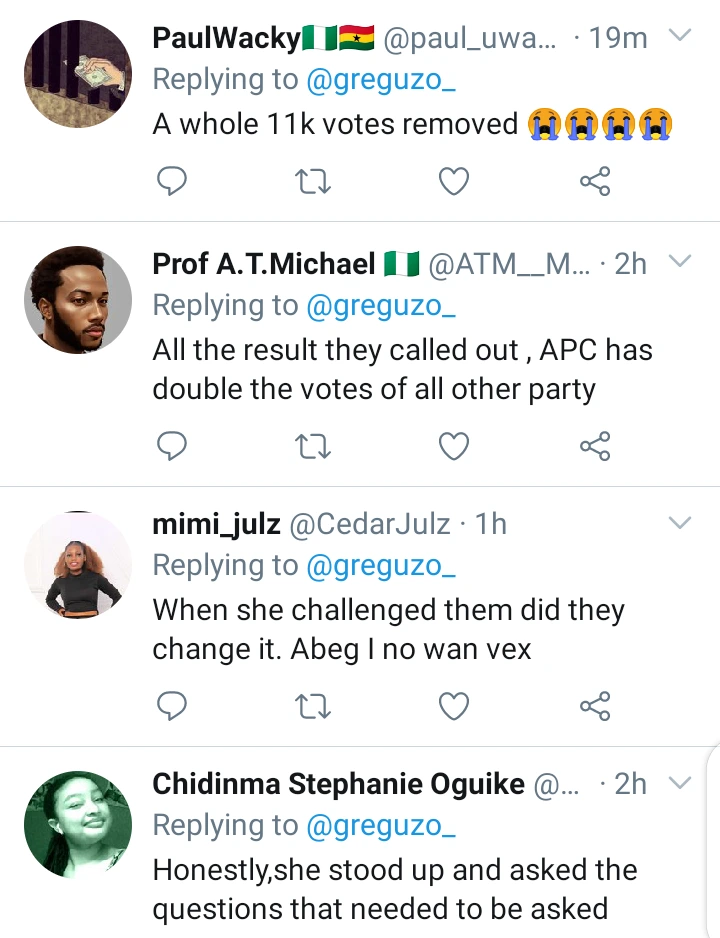Open Chidinma Stephanie Oguike's avatar
Viewport: 720px width, 938px height.
[78, 823]
